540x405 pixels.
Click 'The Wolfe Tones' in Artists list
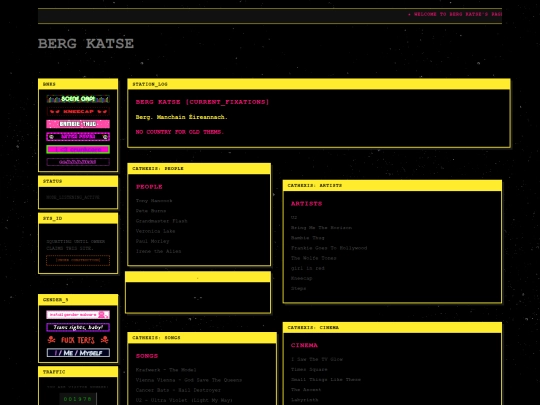coord(313,258)
